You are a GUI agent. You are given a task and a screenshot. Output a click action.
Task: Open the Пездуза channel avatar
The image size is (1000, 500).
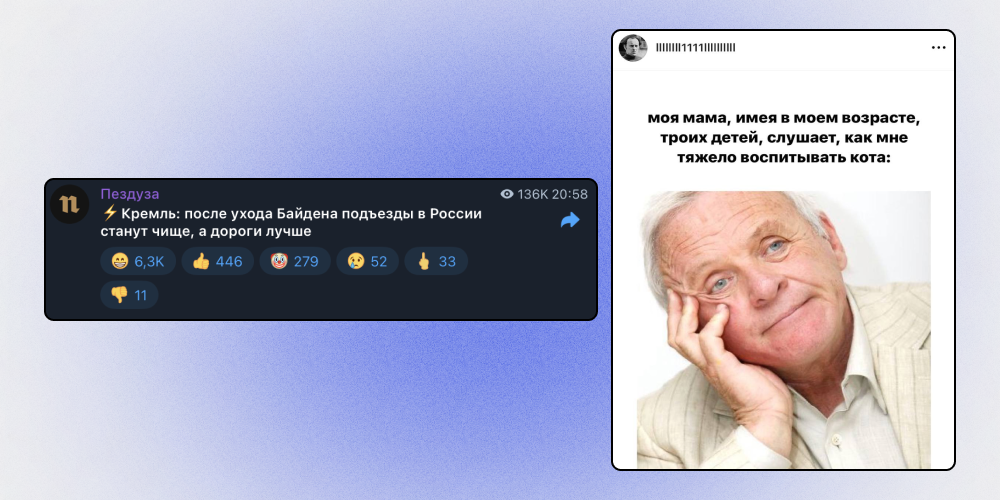(69, 204)
